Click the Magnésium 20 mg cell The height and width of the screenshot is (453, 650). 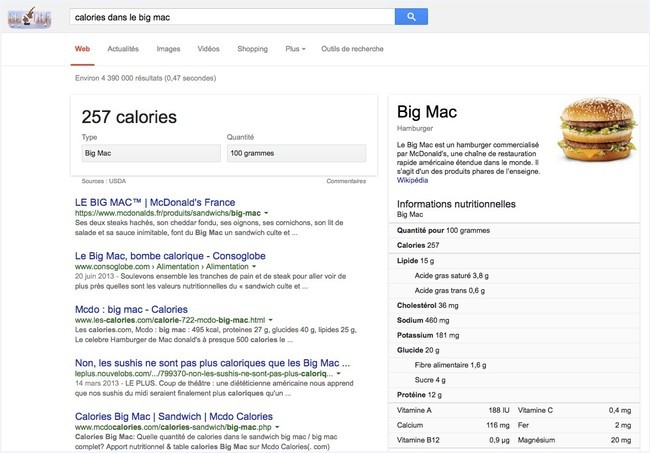[575, 440]
